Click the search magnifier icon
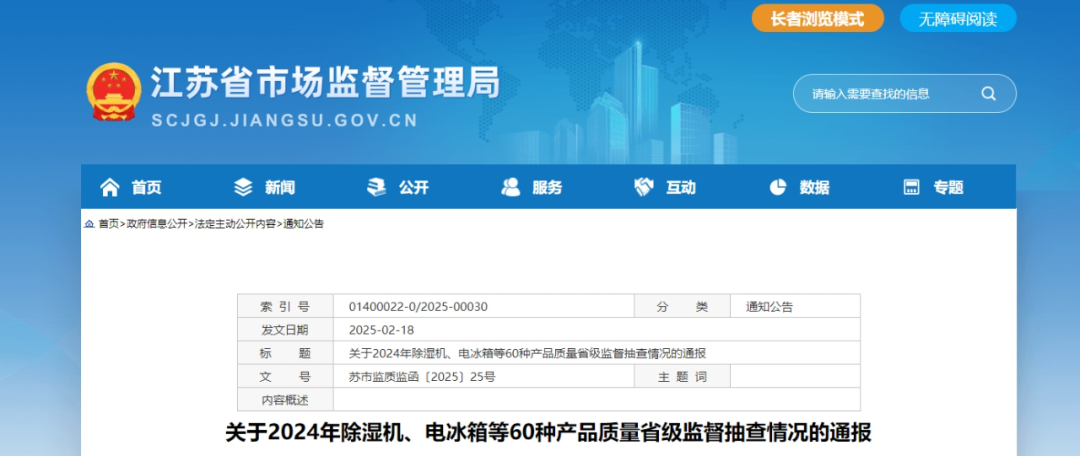 click(x=988, y=94)
